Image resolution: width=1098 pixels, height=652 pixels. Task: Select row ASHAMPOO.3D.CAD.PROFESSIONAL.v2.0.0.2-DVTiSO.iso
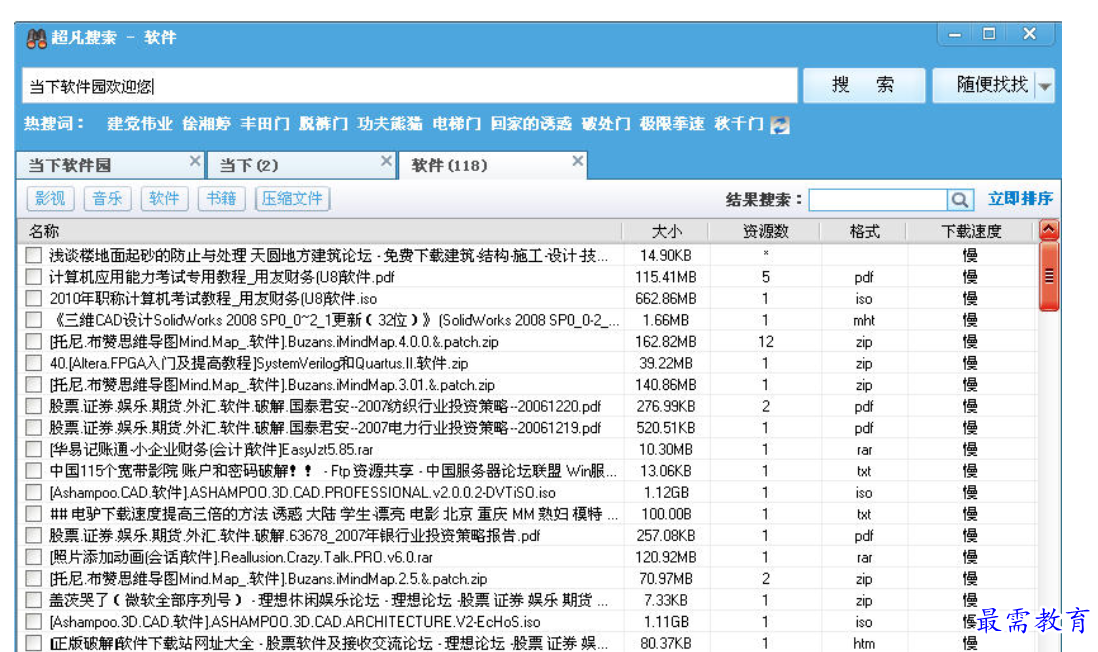528,493
